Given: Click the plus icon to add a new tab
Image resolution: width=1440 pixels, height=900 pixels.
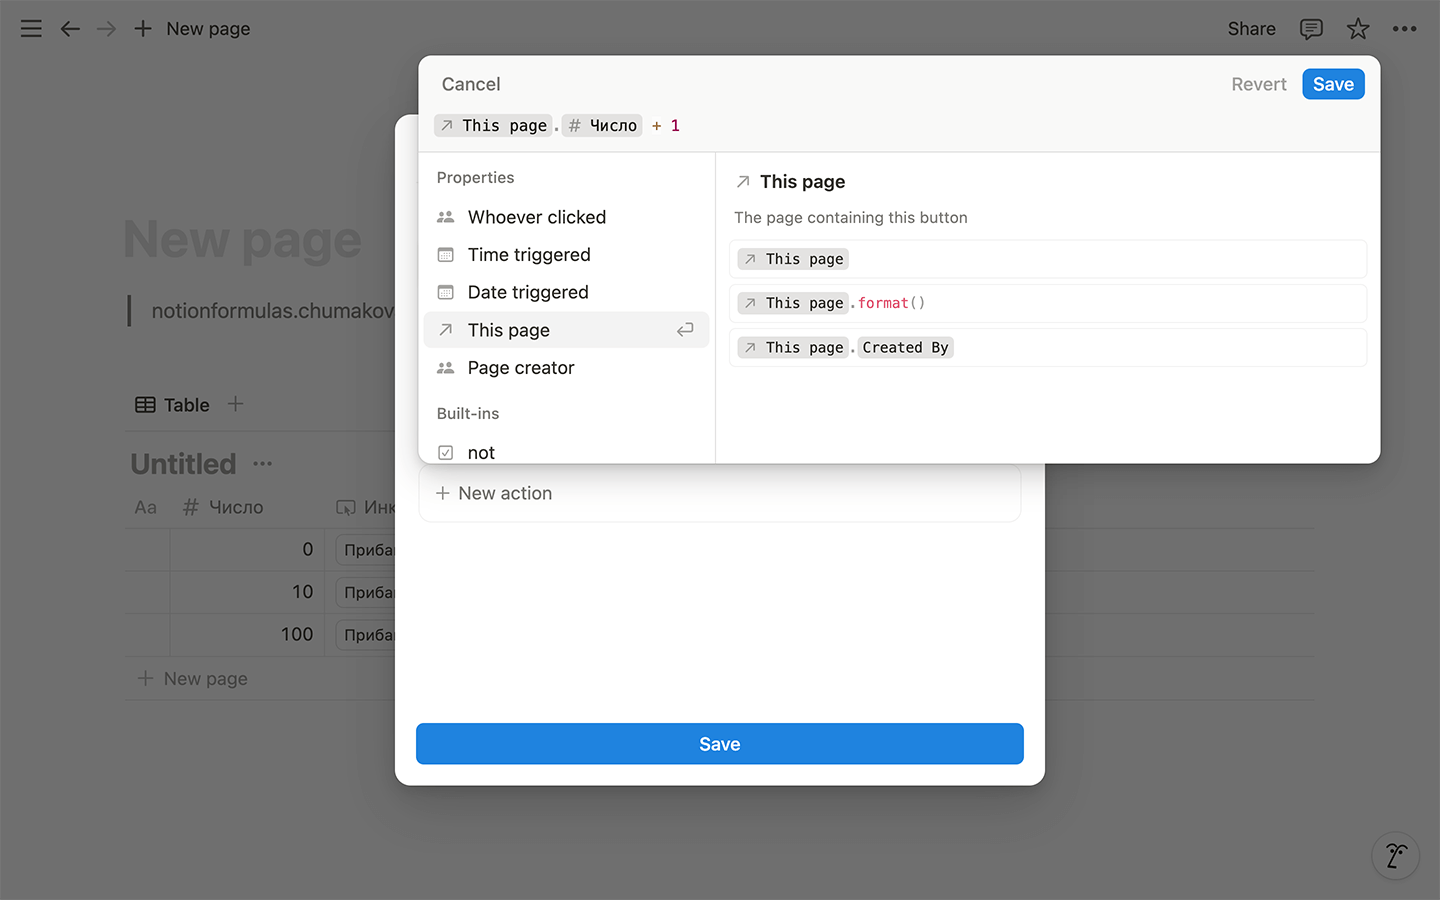Looking at the screenshot, I should (x=143, y=29).
